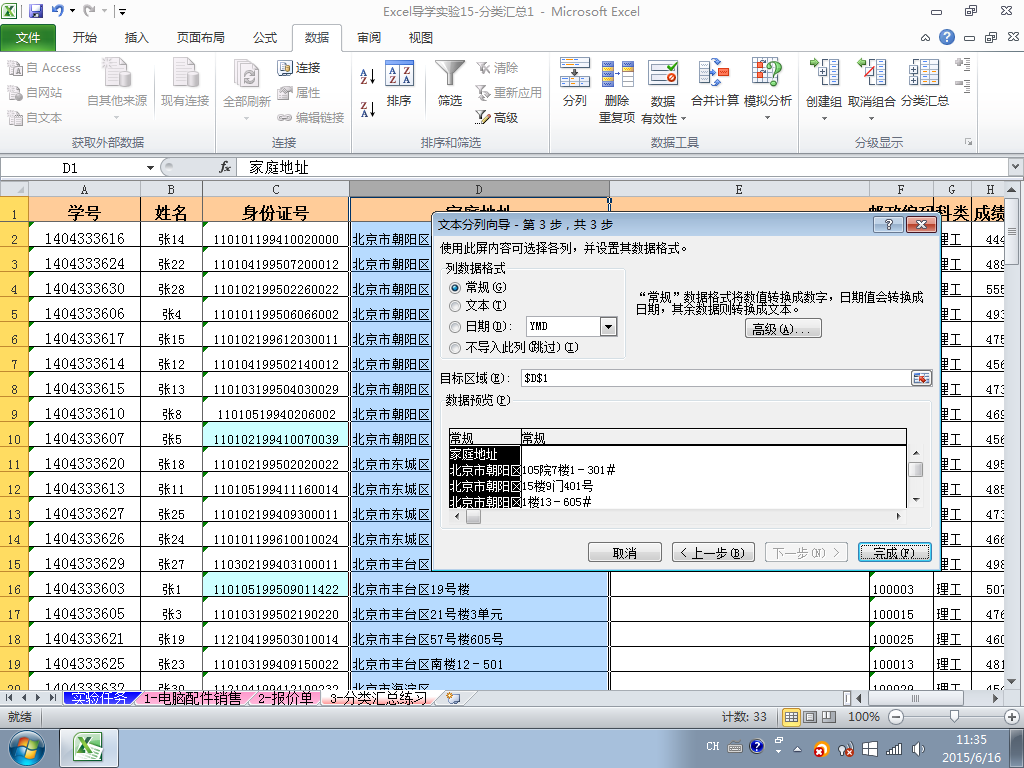
Task: Switch to the 公式 (Formulas) ribbon tab
Action: 264,38
